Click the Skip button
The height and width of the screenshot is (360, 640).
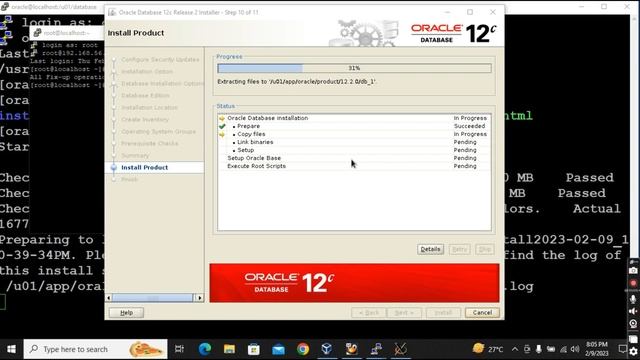click(x=484, y=249)
